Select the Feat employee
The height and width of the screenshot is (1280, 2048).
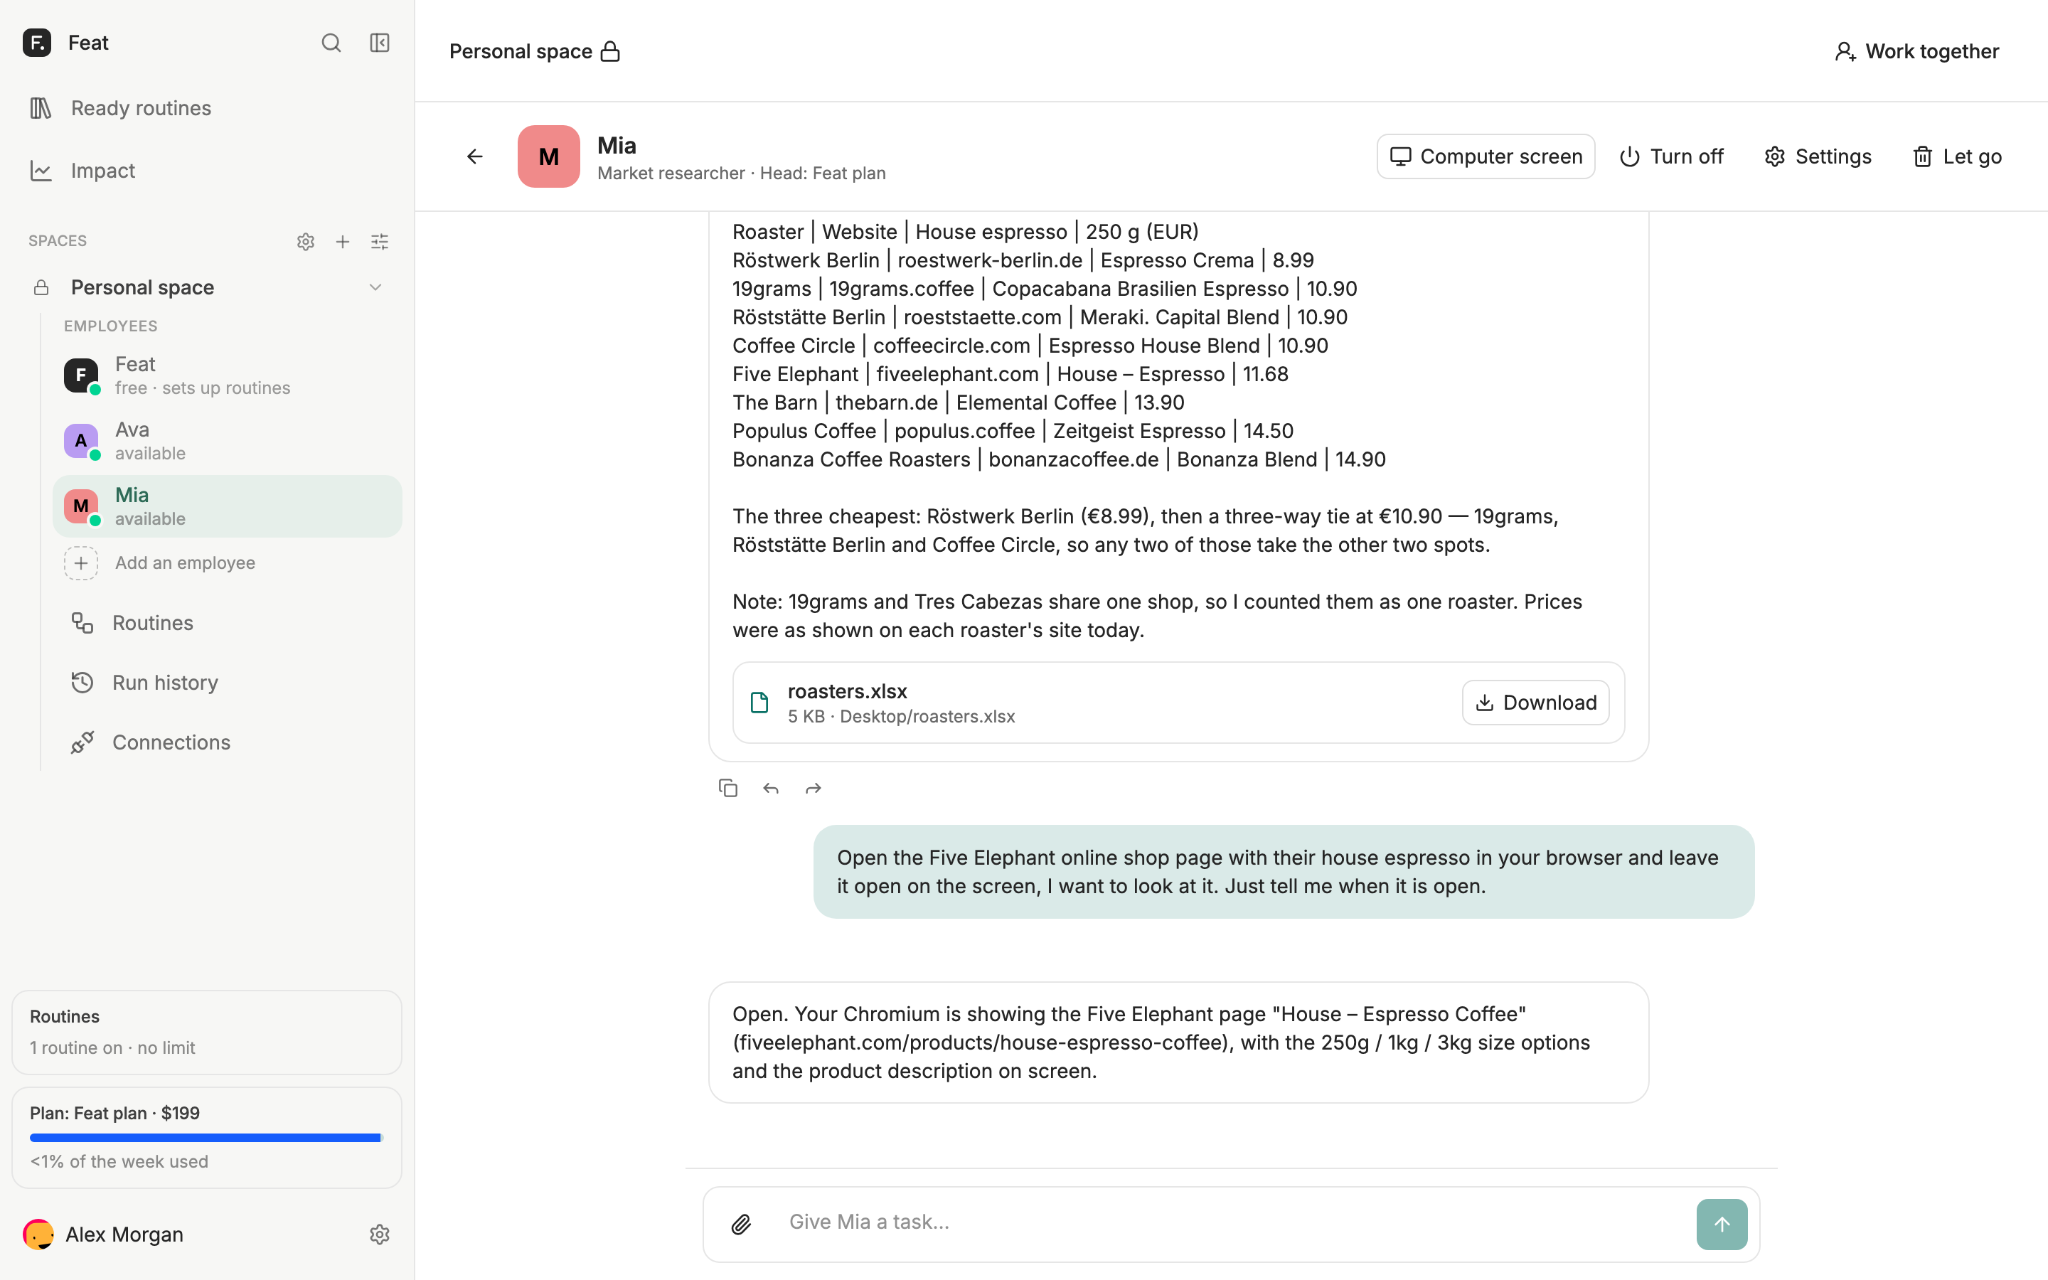pyautogui.click(x=228, y=375)
